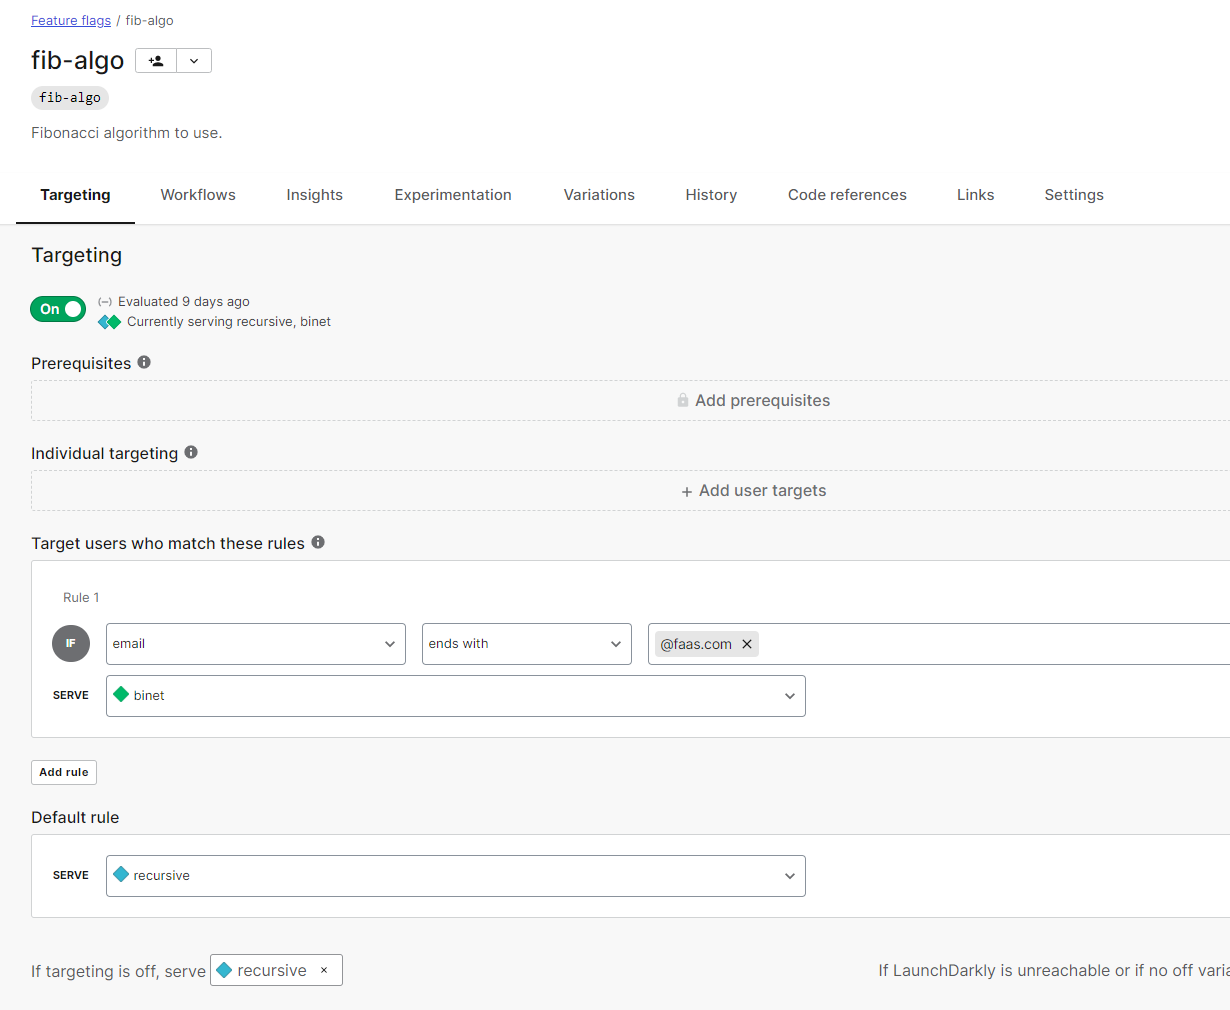Click the variation diamonds icon near Currently serving
This screenshot has width=1230, height=1010.
[x=110, y=322]
